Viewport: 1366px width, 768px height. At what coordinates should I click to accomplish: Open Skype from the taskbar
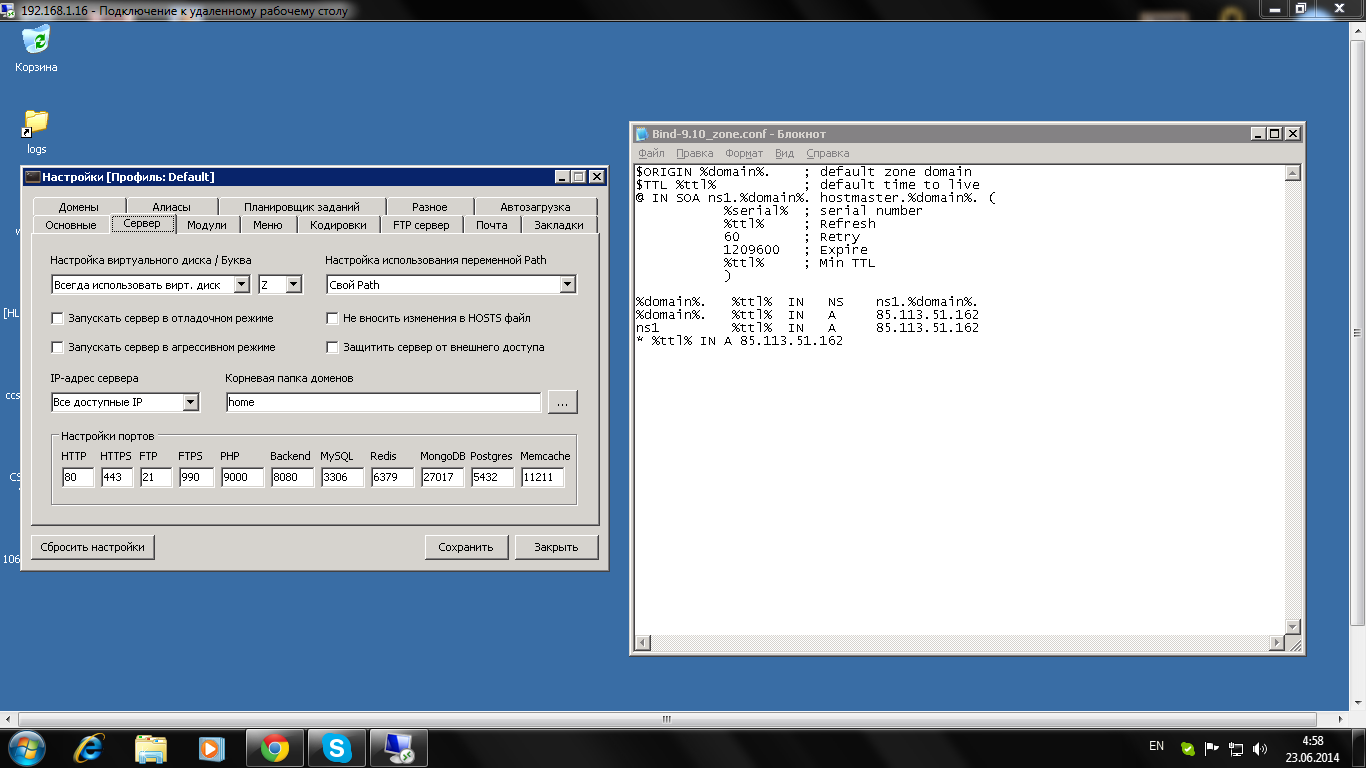click(x=337, y=748)
